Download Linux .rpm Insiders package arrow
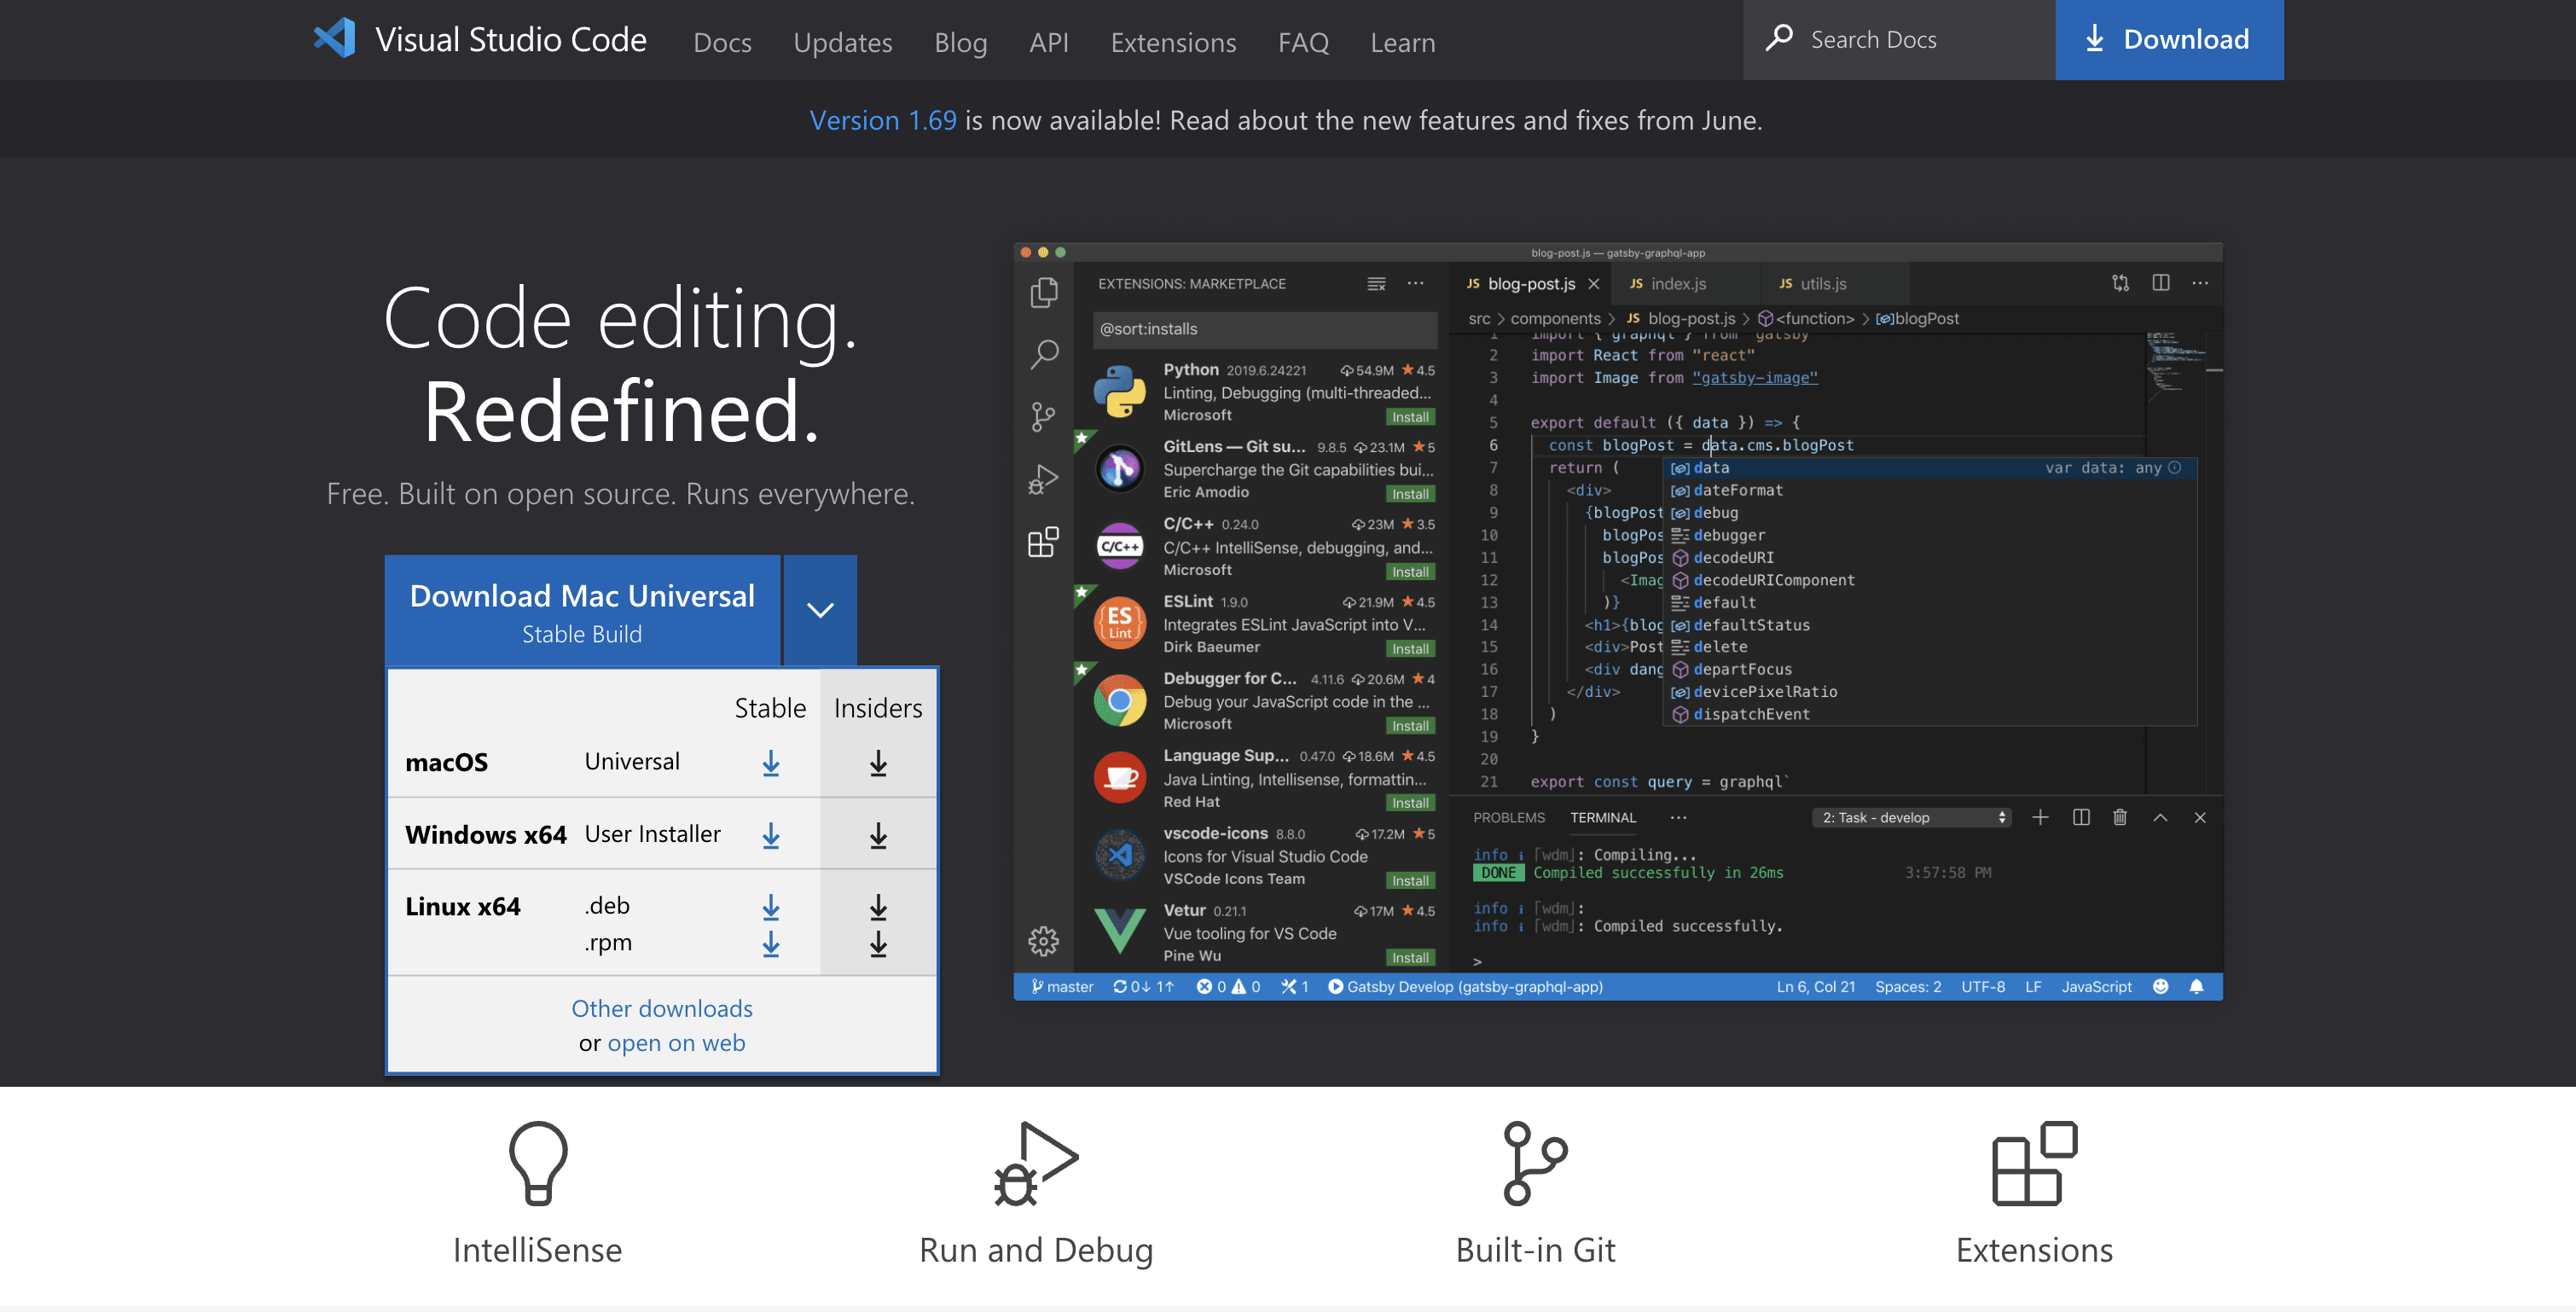This screenshot has width=2576, height=1312. (878, 943)
